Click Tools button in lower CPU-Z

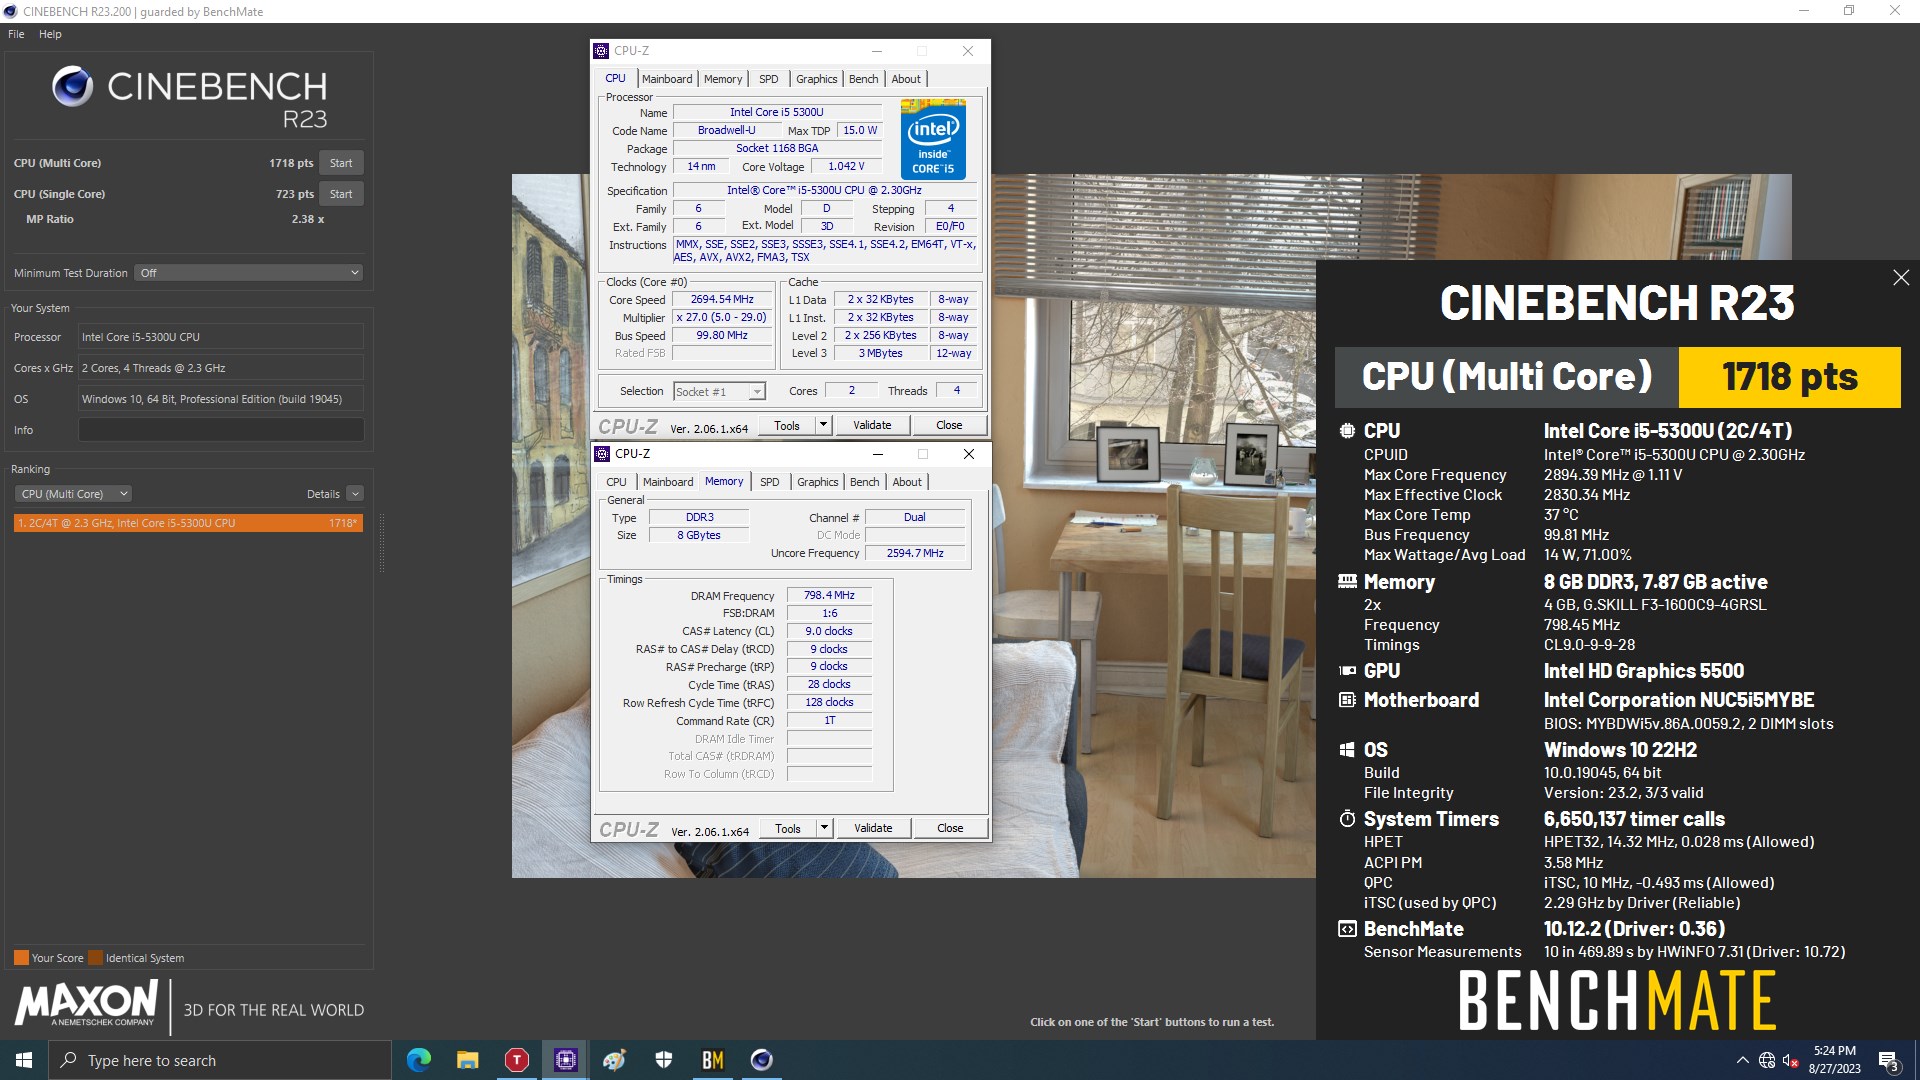pyautogui.click(x=788, y=828)
